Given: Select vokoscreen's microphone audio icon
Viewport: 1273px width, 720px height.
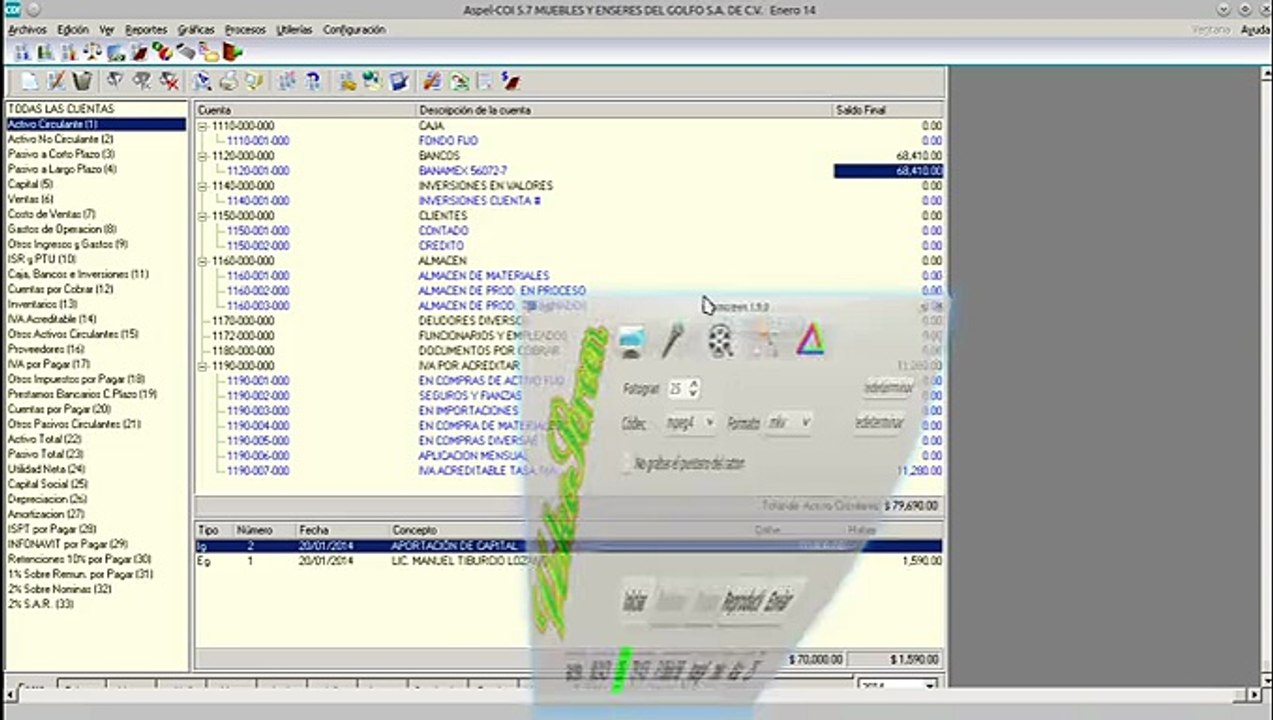Looking at the screenshot, I should [x=673, y=342].
